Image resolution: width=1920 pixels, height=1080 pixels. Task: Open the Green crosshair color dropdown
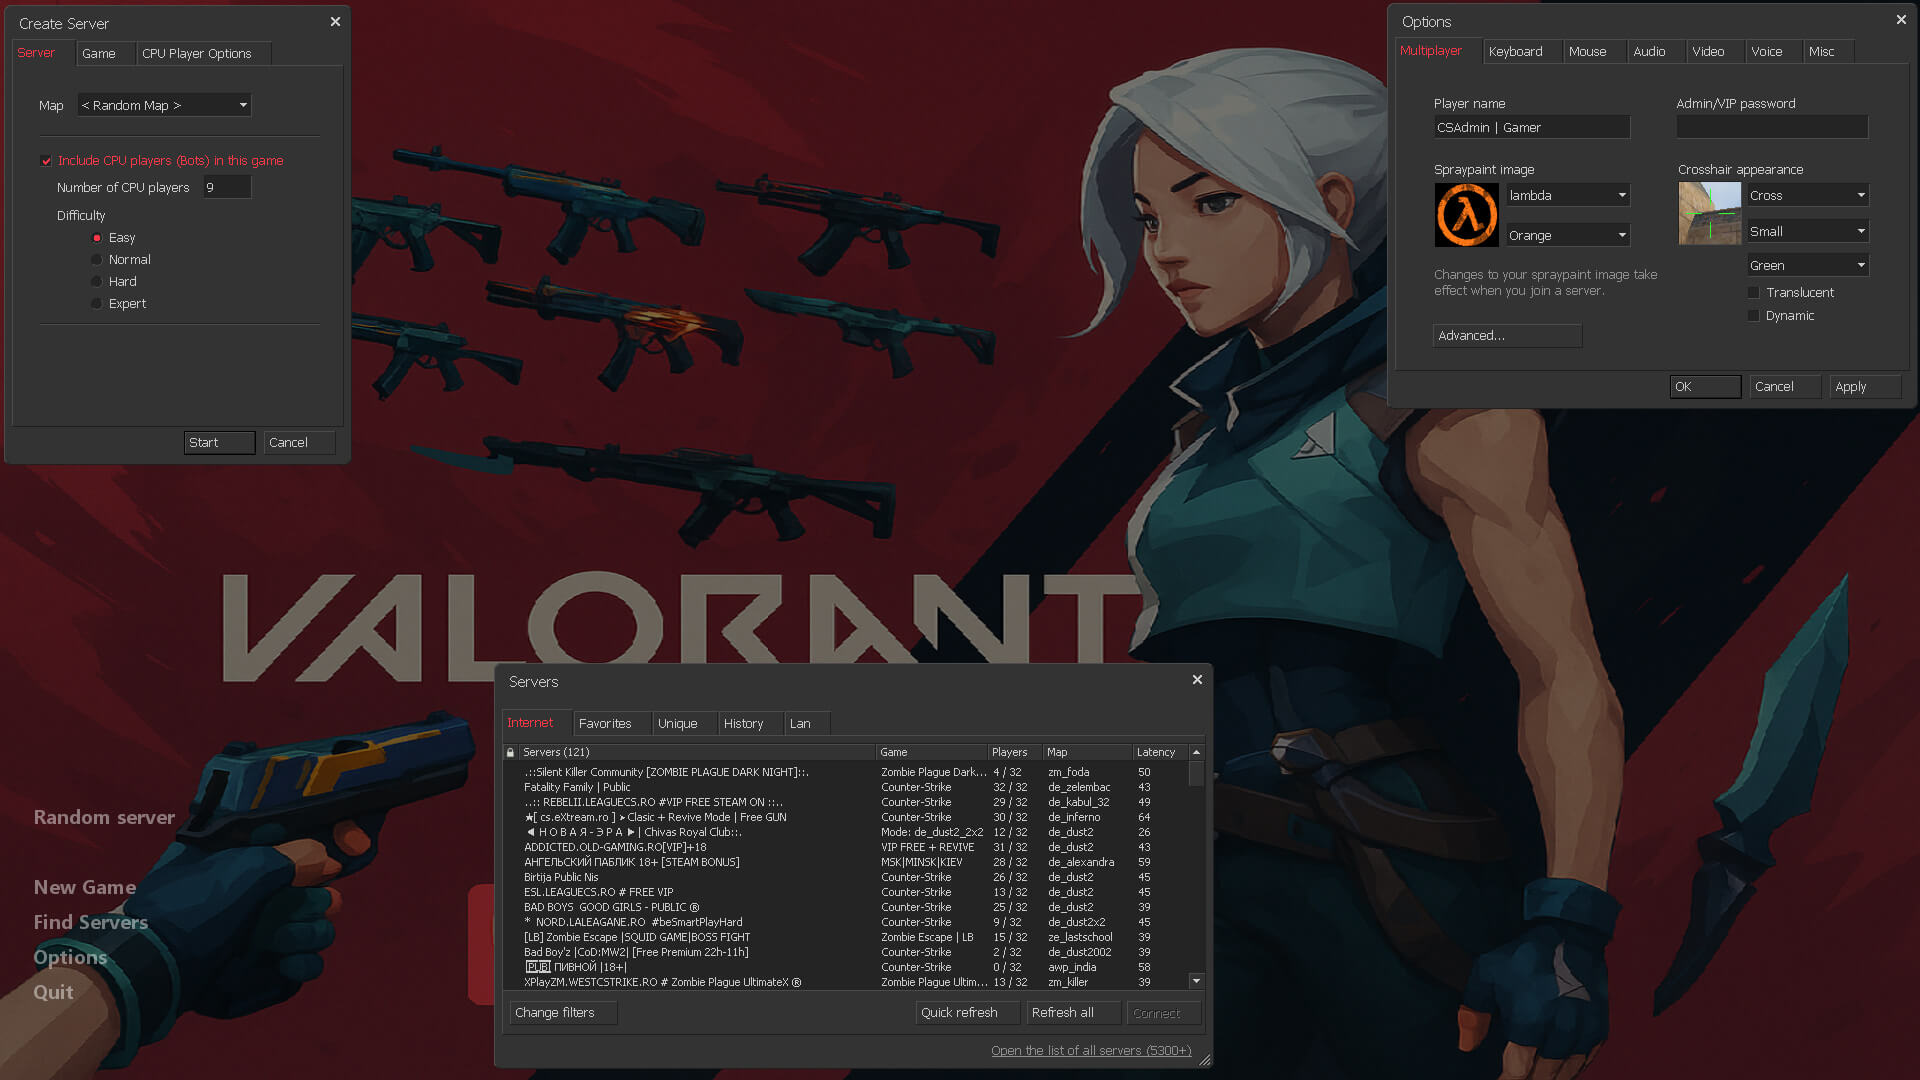click(1807, 266)
